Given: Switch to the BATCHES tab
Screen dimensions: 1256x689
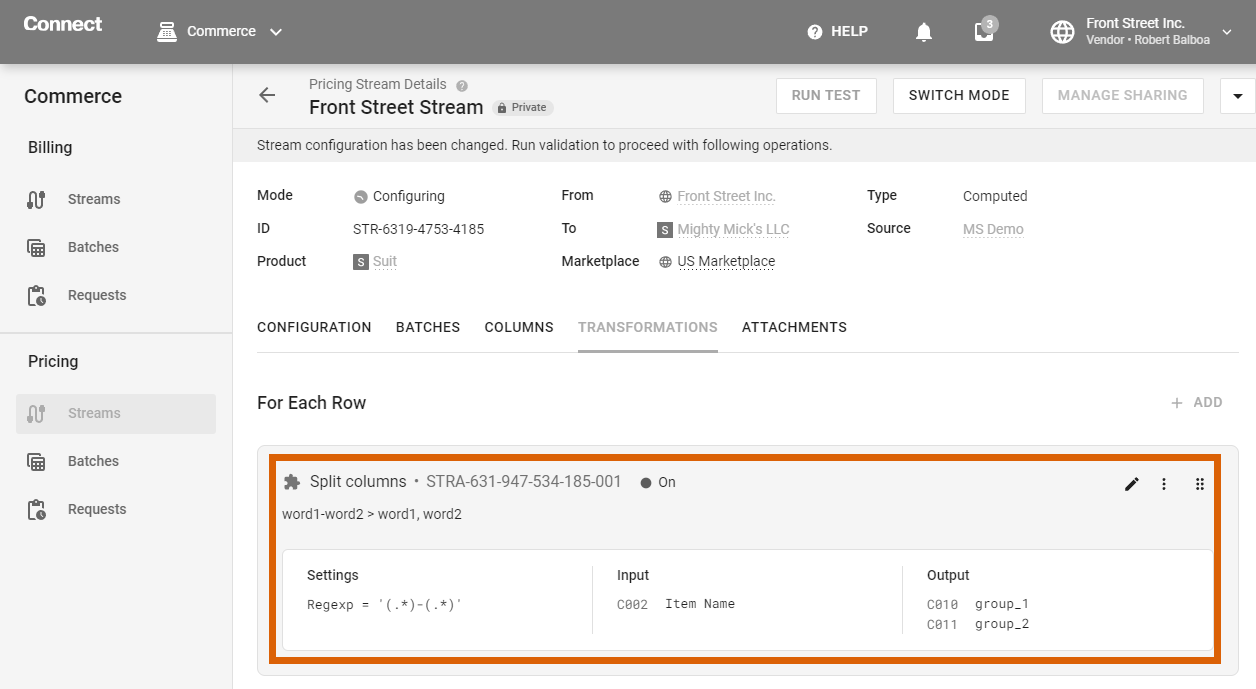Looking at the screenshot, I should pyautogui.click(x=428, y=327).
